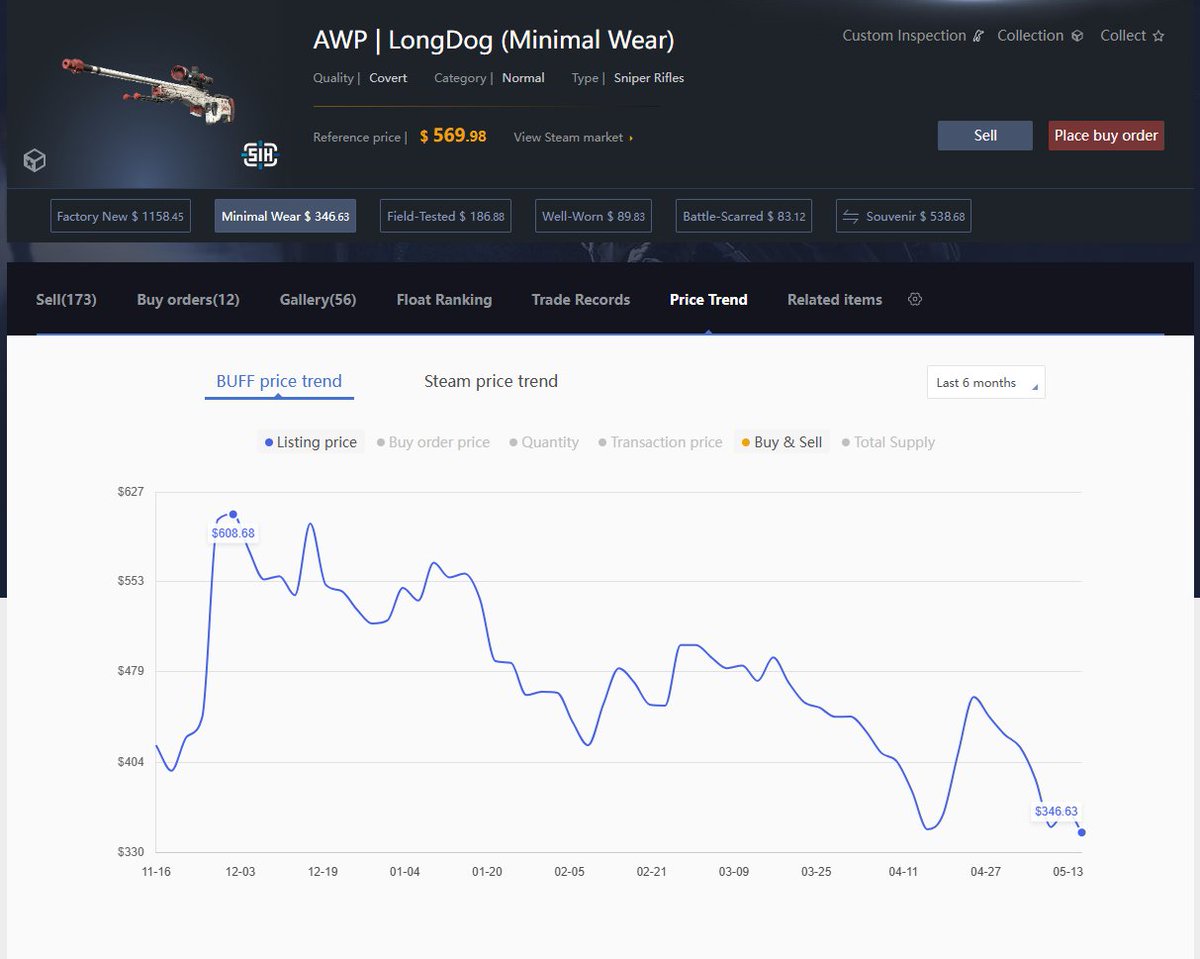Screen dimensions: 1200x959
Task: Open the Gallery(56) tab
Action: pyautogui.click(x=318, y=299)
